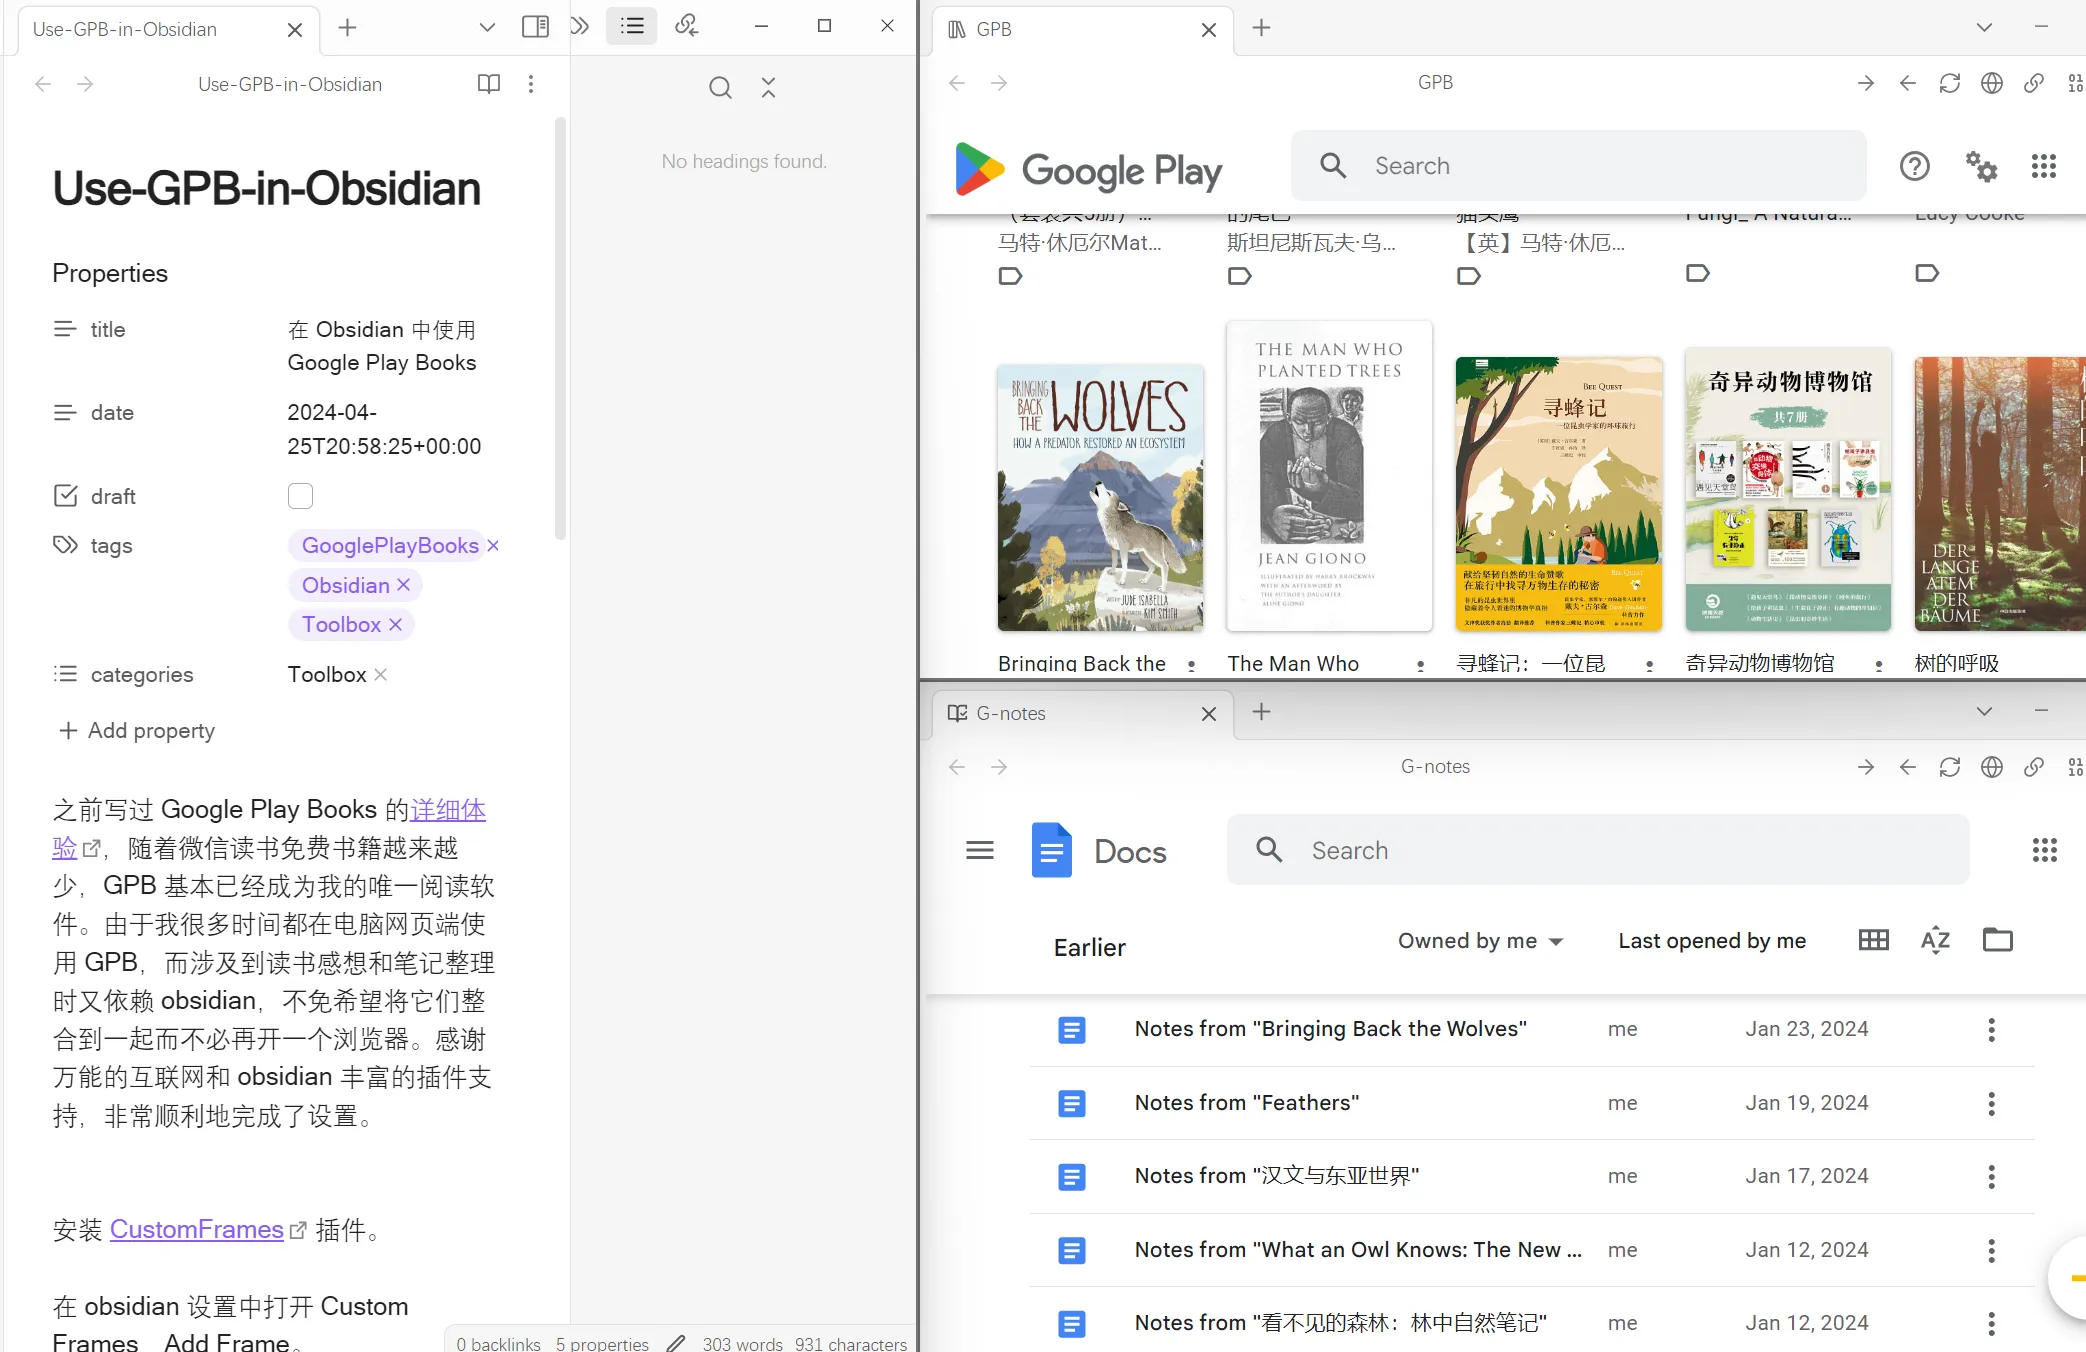Click Docs main menu hamburger icon

[x=980, y=850]
